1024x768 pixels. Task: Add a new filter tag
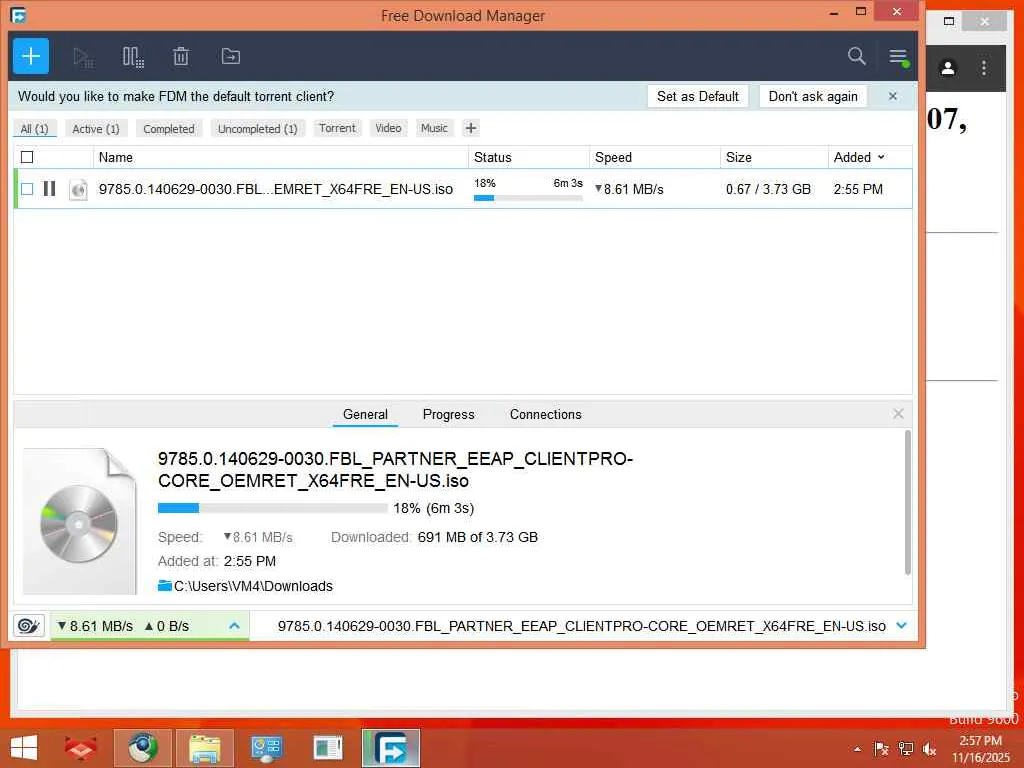click(x=471, y=128)
